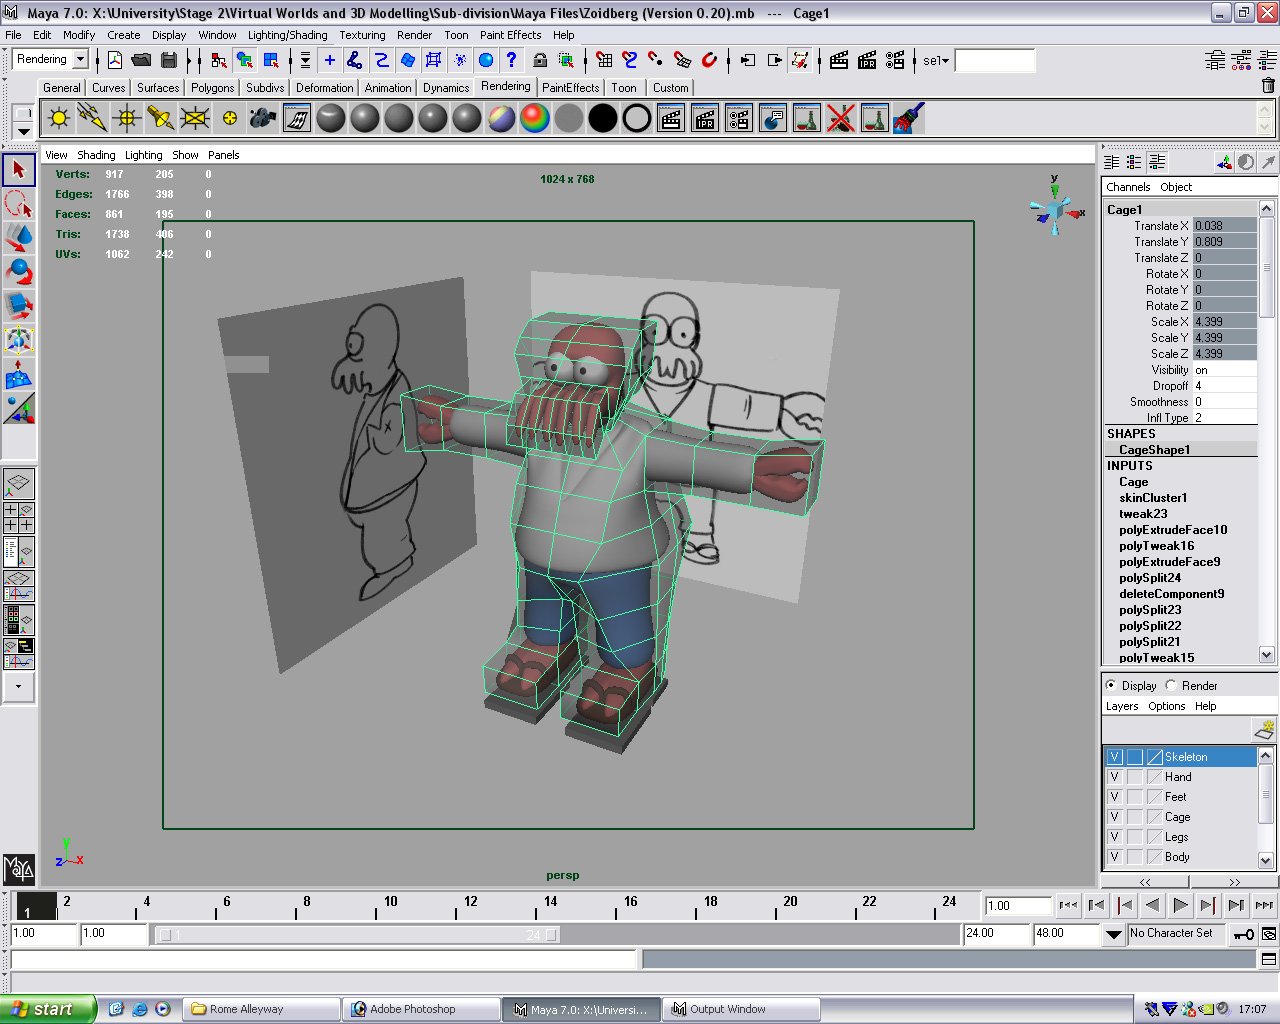Open Render Globals from status line
The width and height of the screenshot is (1280, 1024).
tap(895, 60)
